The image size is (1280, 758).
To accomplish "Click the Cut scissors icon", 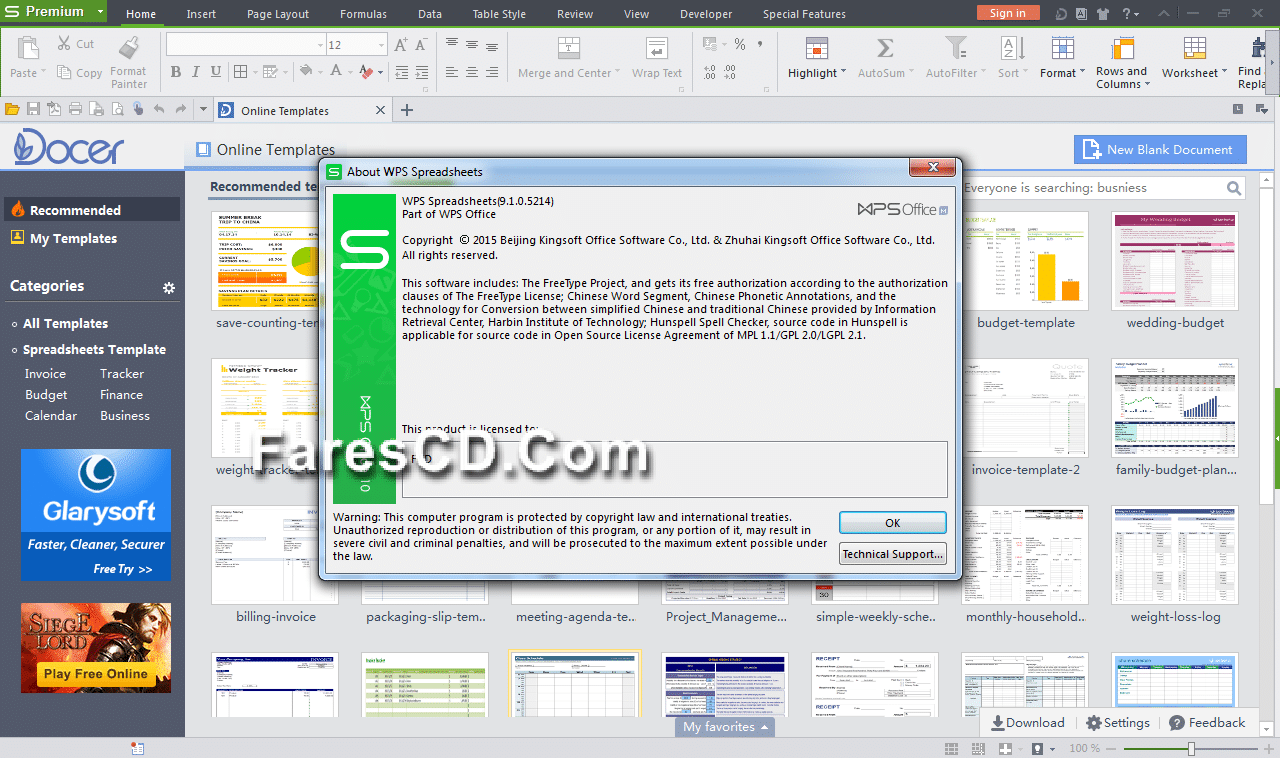I will click(64, 44).
